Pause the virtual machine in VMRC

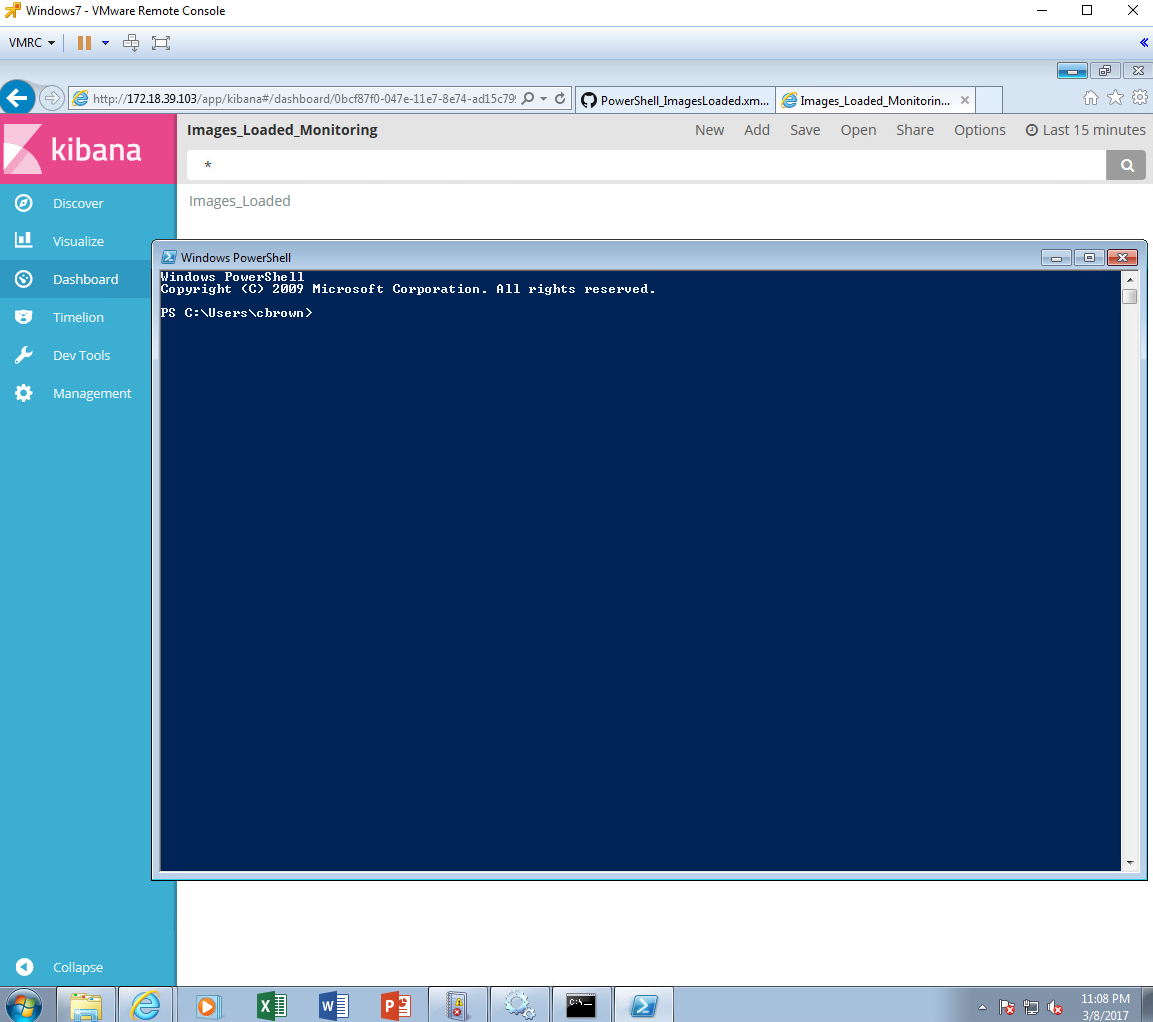point(85,43)
